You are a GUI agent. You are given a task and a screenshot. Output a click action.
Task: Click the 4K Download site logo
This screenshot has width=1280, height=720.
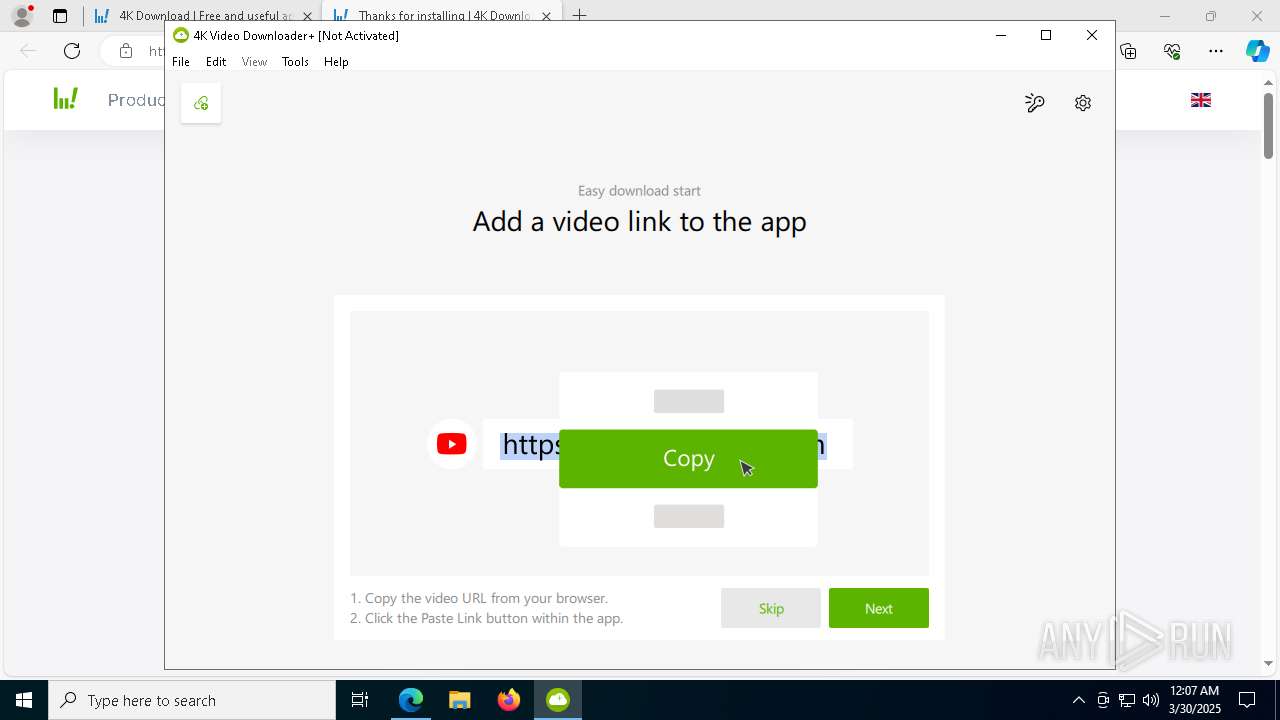tap(66, 99)
